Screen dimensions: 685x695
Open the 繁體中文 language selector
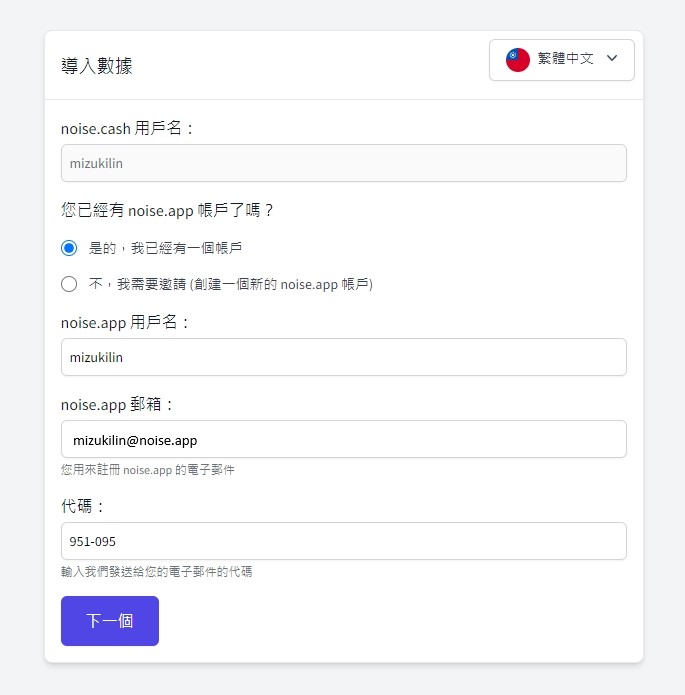coord(562,60)
